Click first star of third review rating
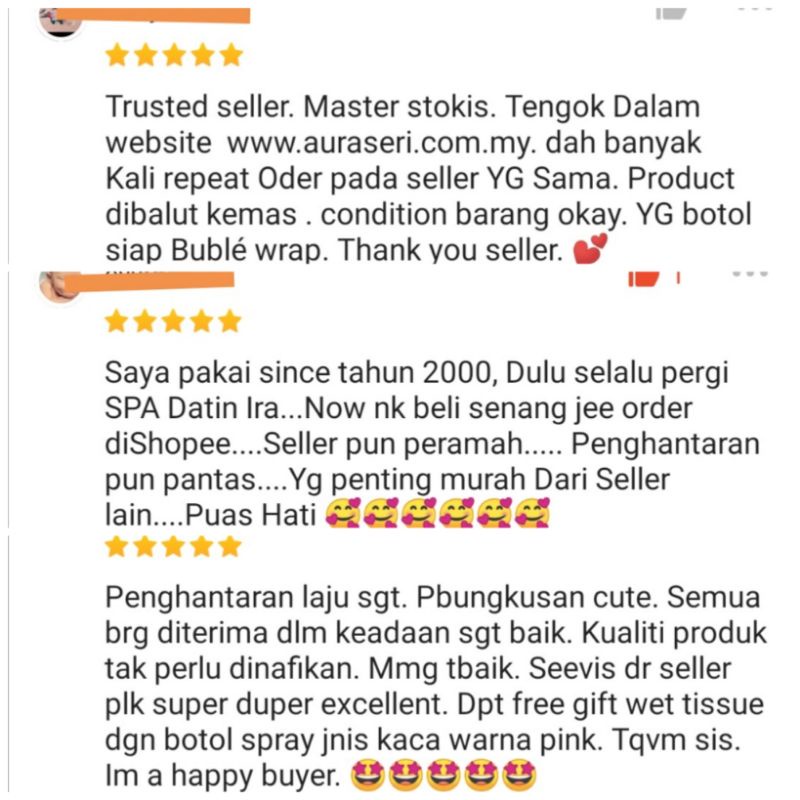Viewport: 800px width, 800px height. click(x=116, y=546)
